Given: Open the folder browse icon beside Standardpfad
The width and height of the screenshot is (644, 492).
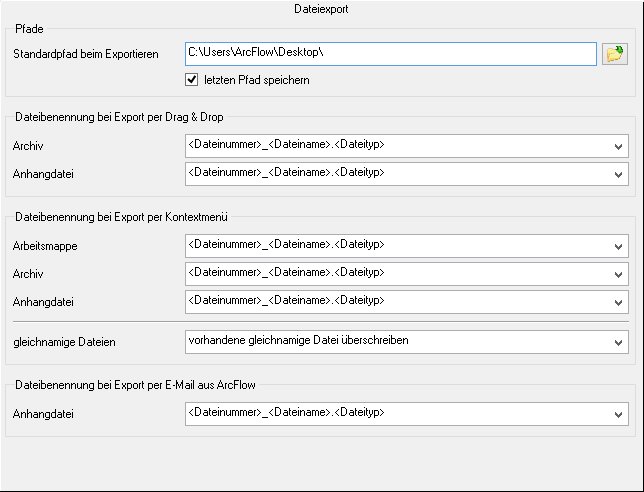Looking at the screenshot, I should pos(615,54).
